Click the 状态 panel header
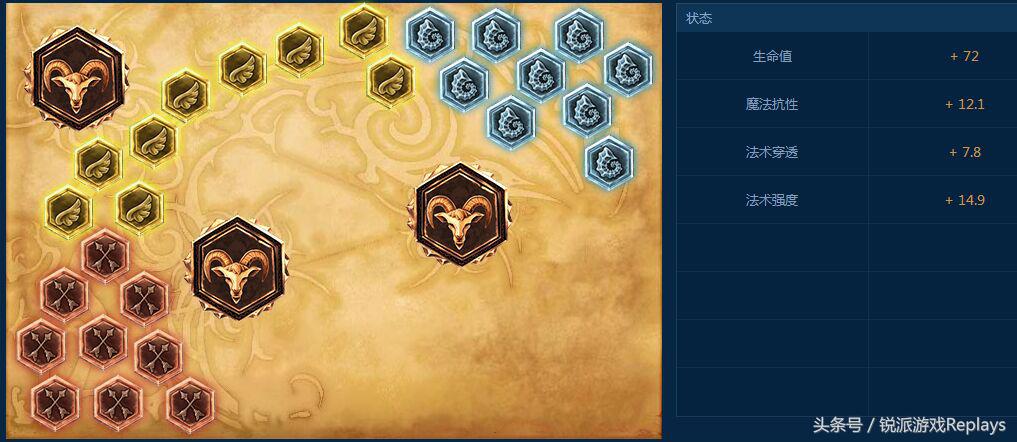 [x=846, y=18]
